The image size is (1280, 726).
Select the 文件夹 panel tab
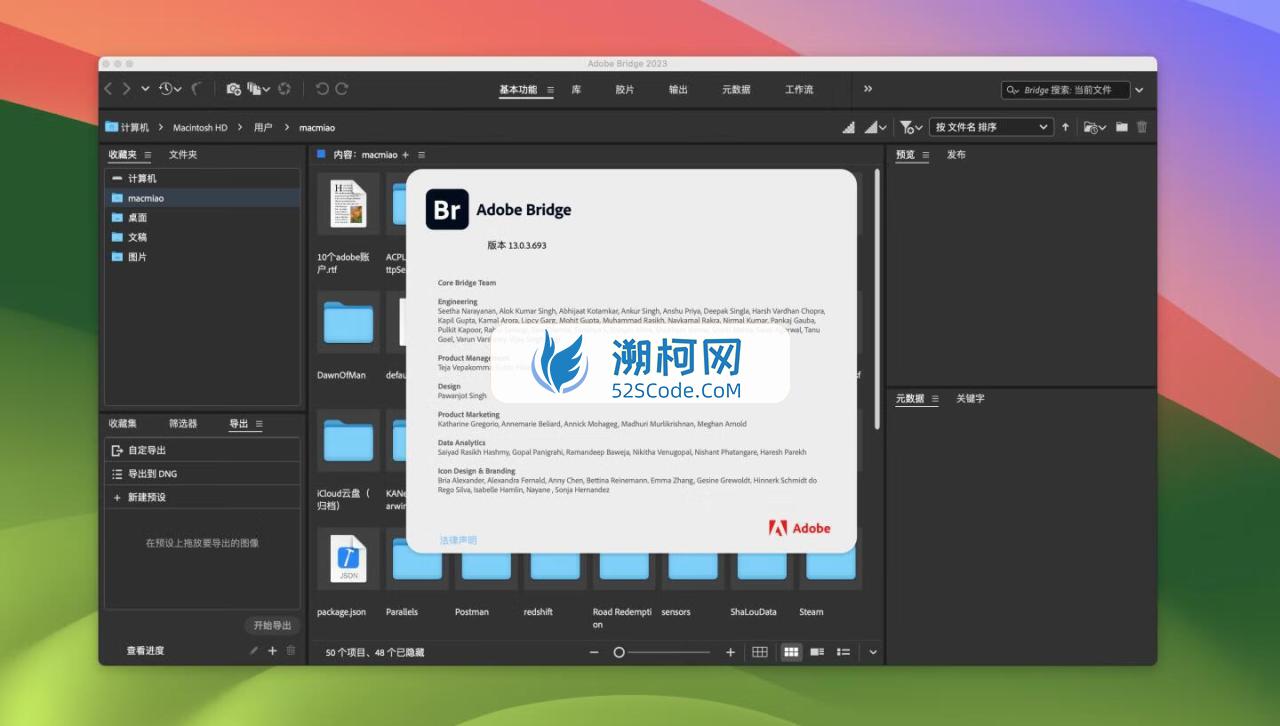[x=183, y=155]
